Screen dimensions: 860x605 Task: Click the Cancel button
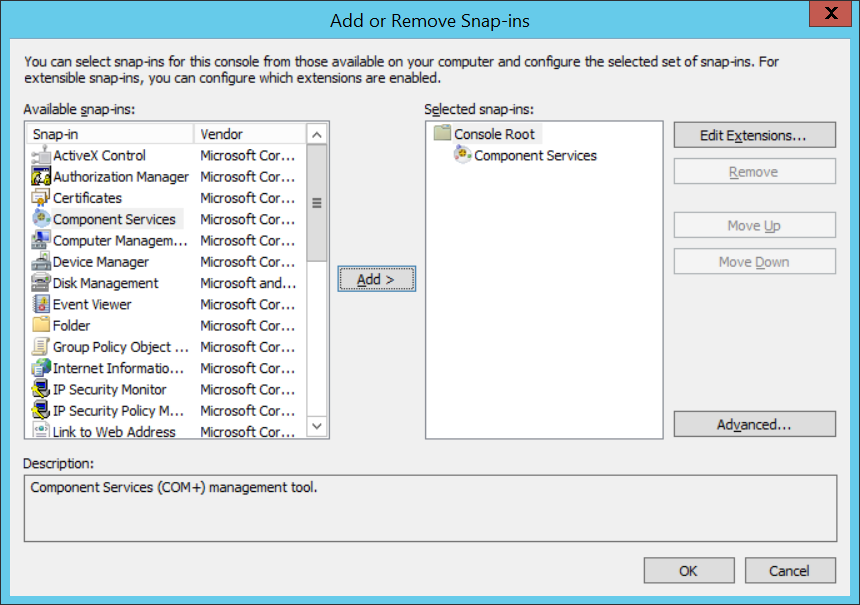[x=790, y=570]
